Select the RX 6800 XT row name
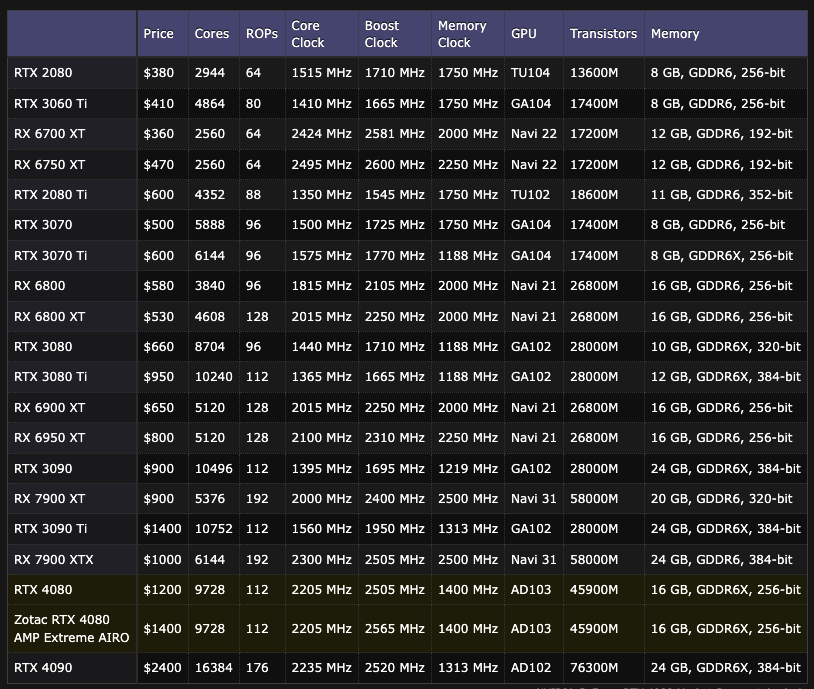Screen dimensions: 814x689 (x=49, y=316)
